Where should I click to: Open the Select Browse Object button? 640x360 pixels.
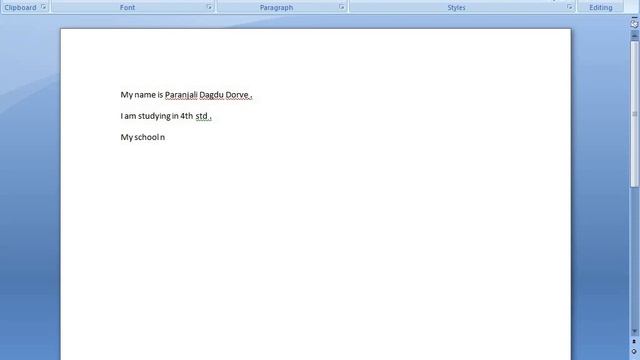[634, 351]
